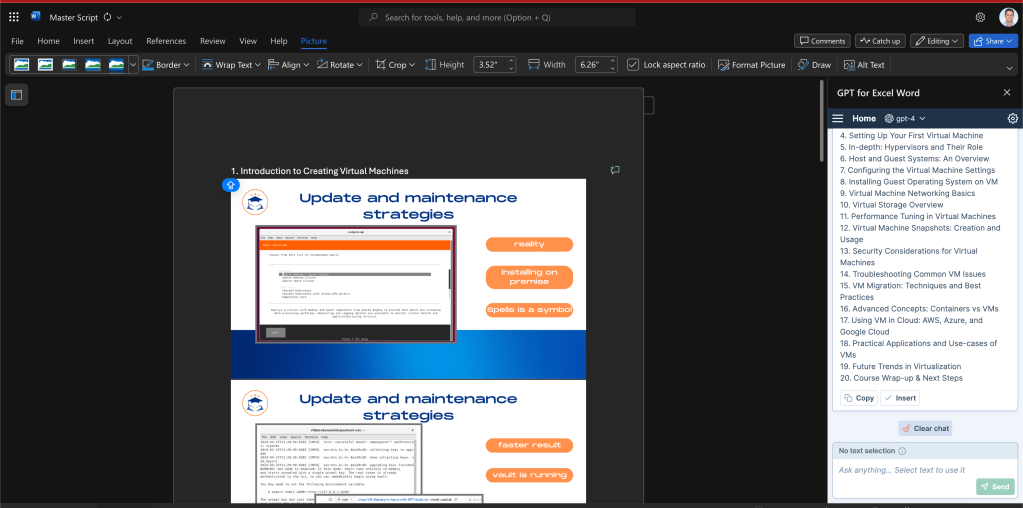Screen dimensions: 1023x508
Task: Click the document vertical scrollbar
Action: (821, 121)
